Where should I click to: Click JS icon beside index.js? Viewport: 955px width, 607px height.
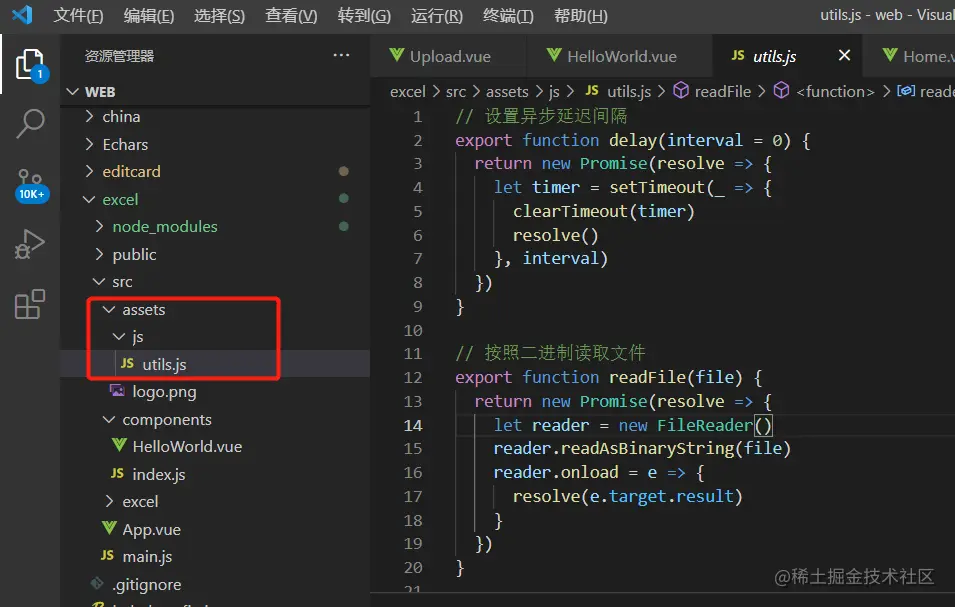point(118,473)
